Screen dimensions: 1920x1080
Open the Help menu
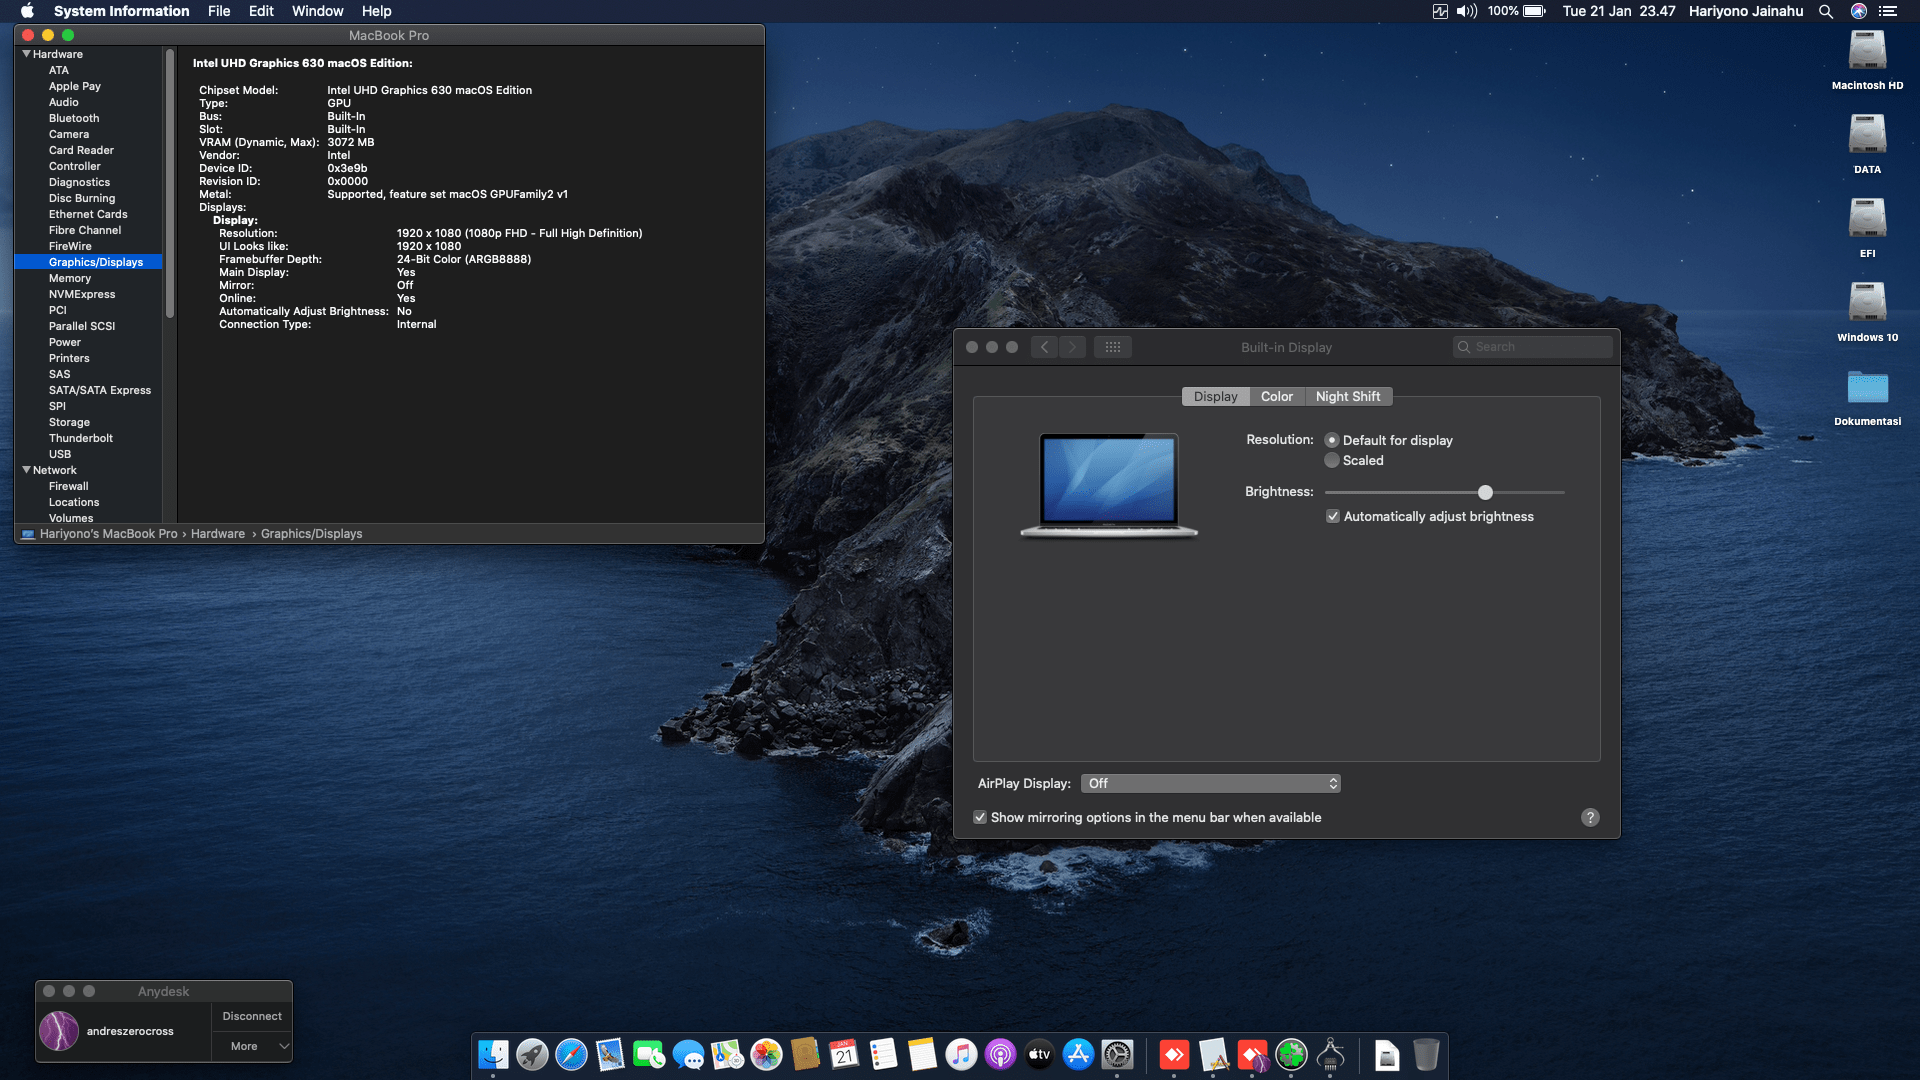tap(376, 11)
